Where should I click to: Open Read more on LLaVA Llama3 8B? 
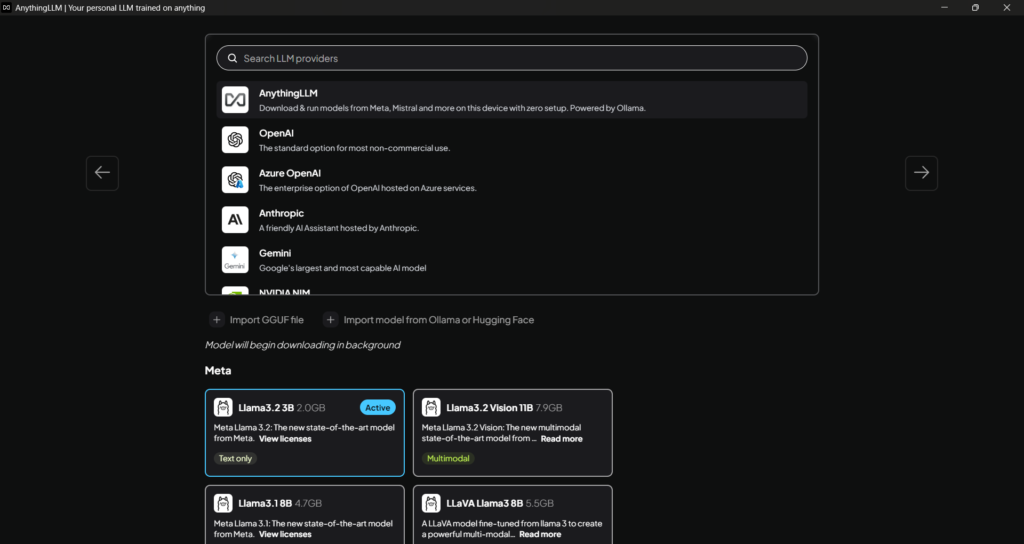pos(540,534)
